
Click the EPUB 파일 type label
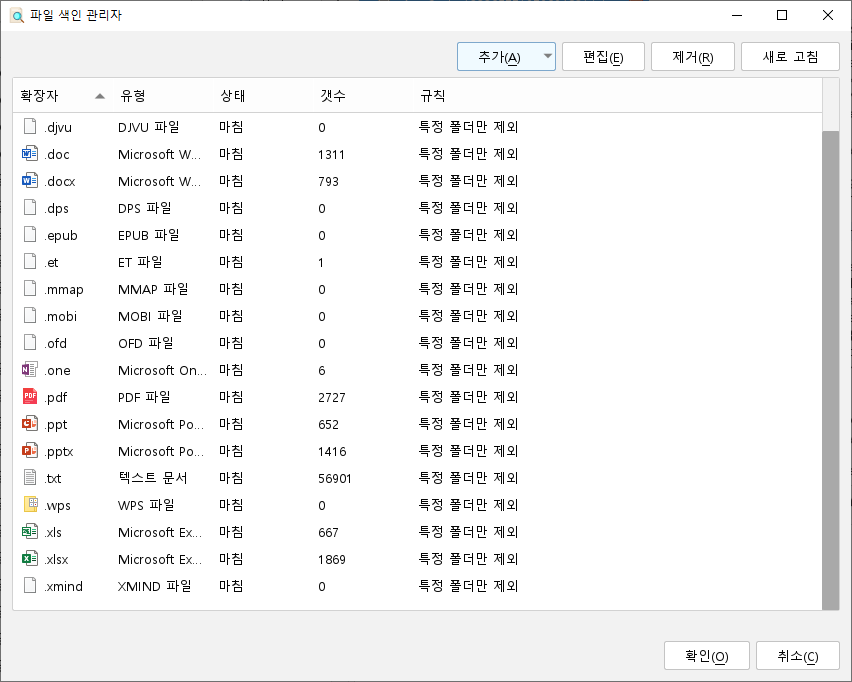coord(148,235)
